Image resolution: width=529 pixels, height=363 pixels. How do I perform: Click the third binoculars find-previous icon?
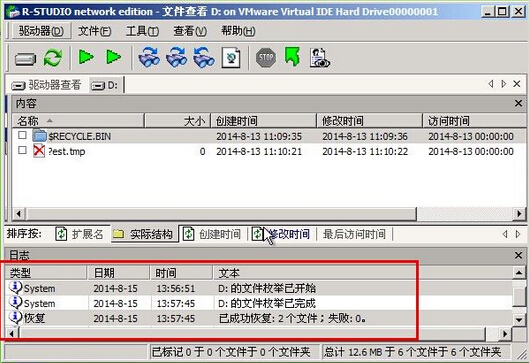[x=204, y=58]
